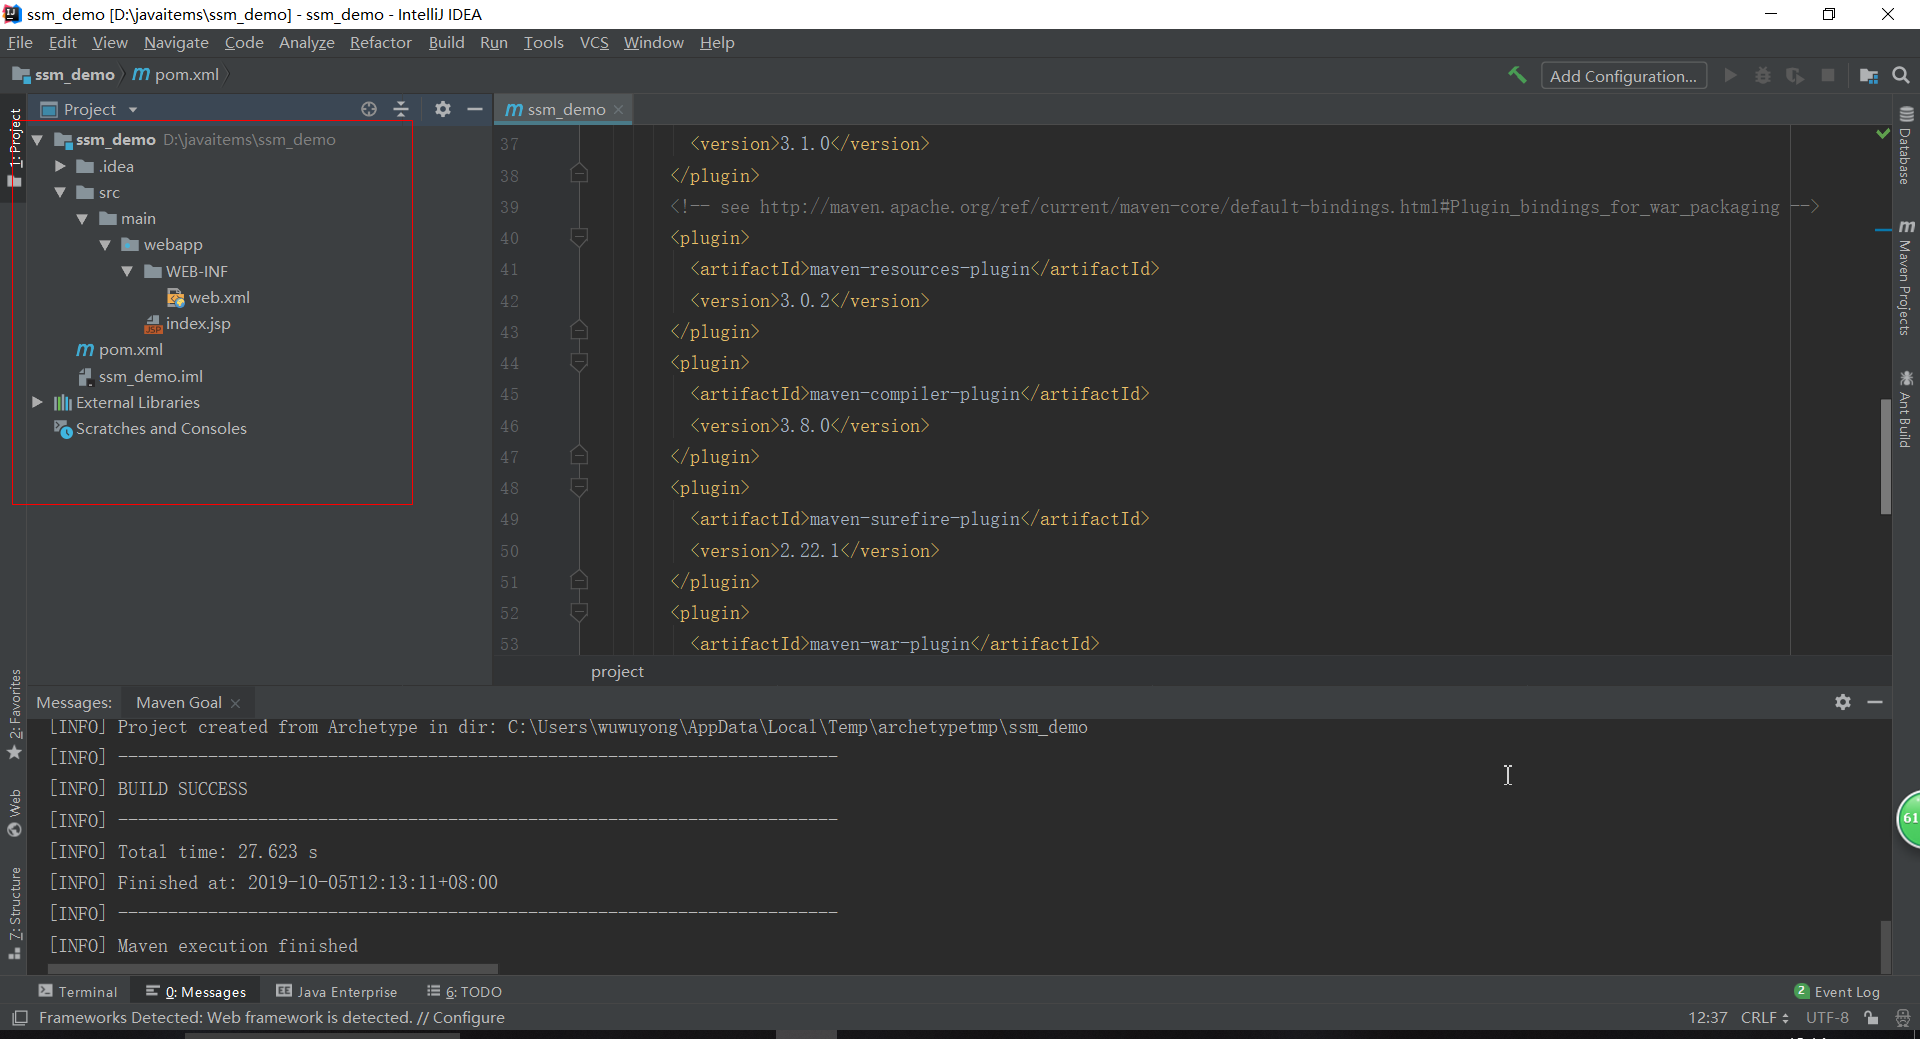This screenshot has width=1920, height=1039.
Task: Collapse all in the Project panel
Action: point(401,109)
